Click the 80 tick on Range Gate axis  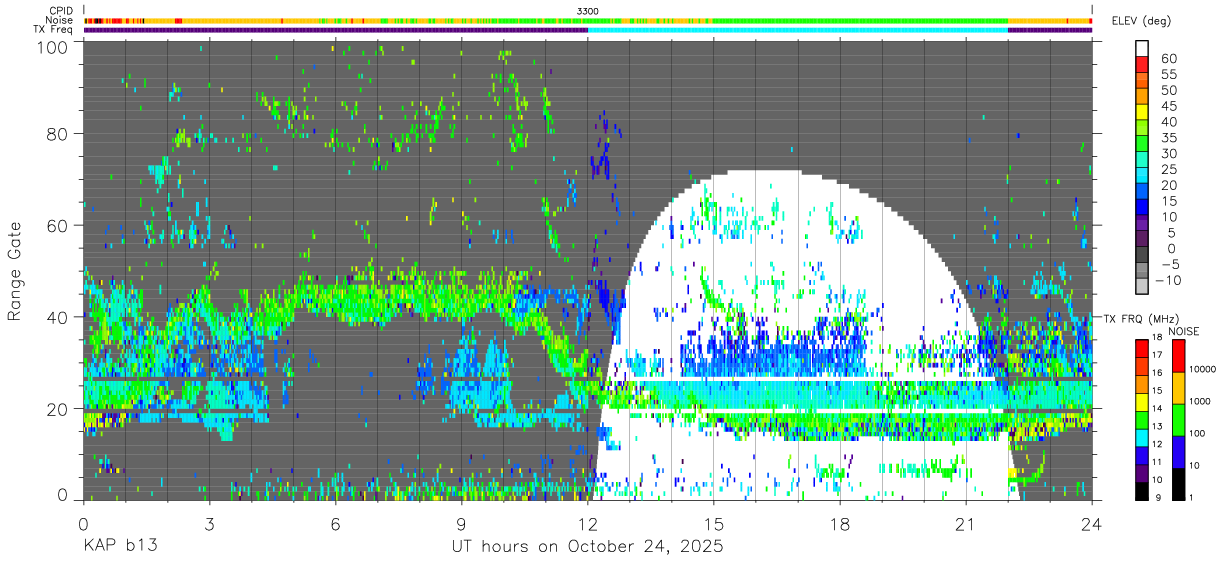pyautogui.click(x=59, y=134)
